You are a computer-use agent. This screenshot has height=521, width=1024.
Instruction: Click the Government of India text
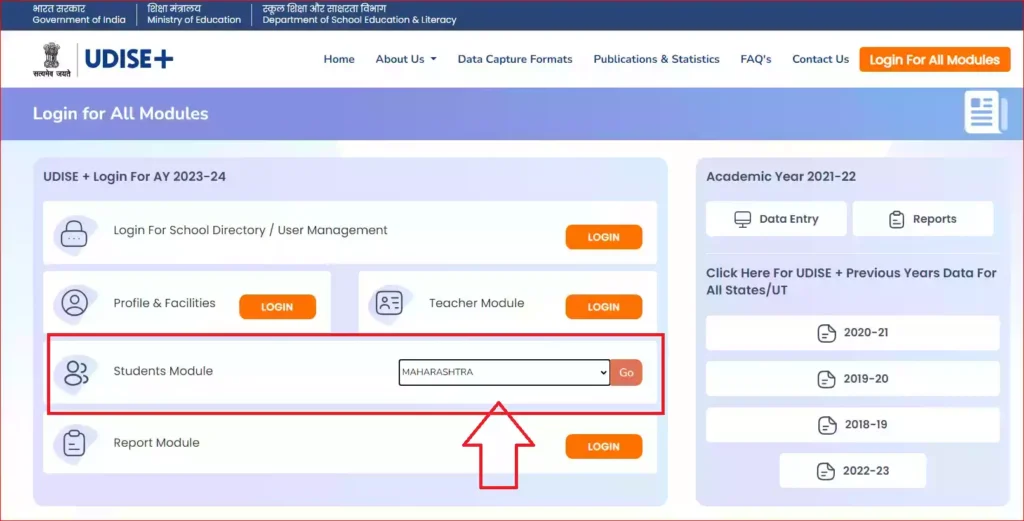[79, 20]
